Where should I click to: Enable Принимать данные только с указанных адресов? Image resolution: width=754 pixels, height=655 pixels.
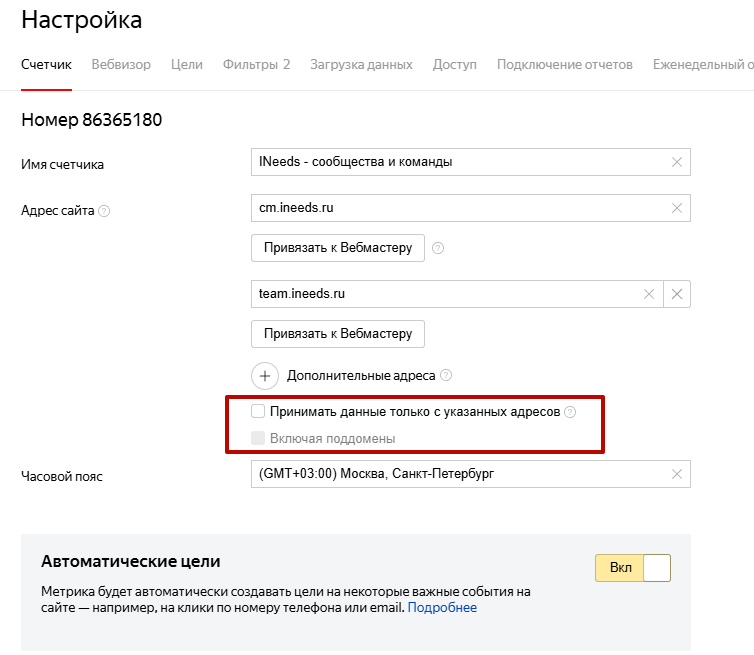(x=258, y=411)
